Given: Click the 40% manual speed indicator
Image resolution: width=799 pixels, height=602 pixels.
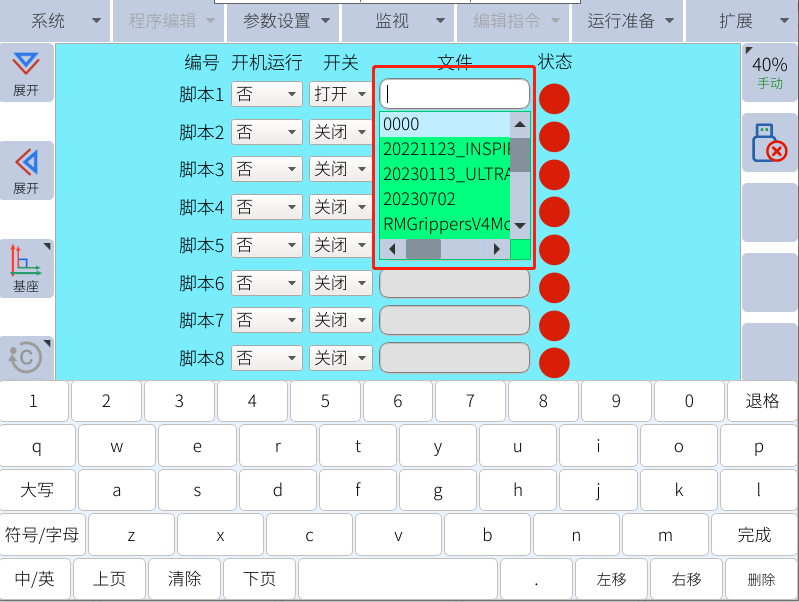Looking at the screenshot, I should click(769, 72).
